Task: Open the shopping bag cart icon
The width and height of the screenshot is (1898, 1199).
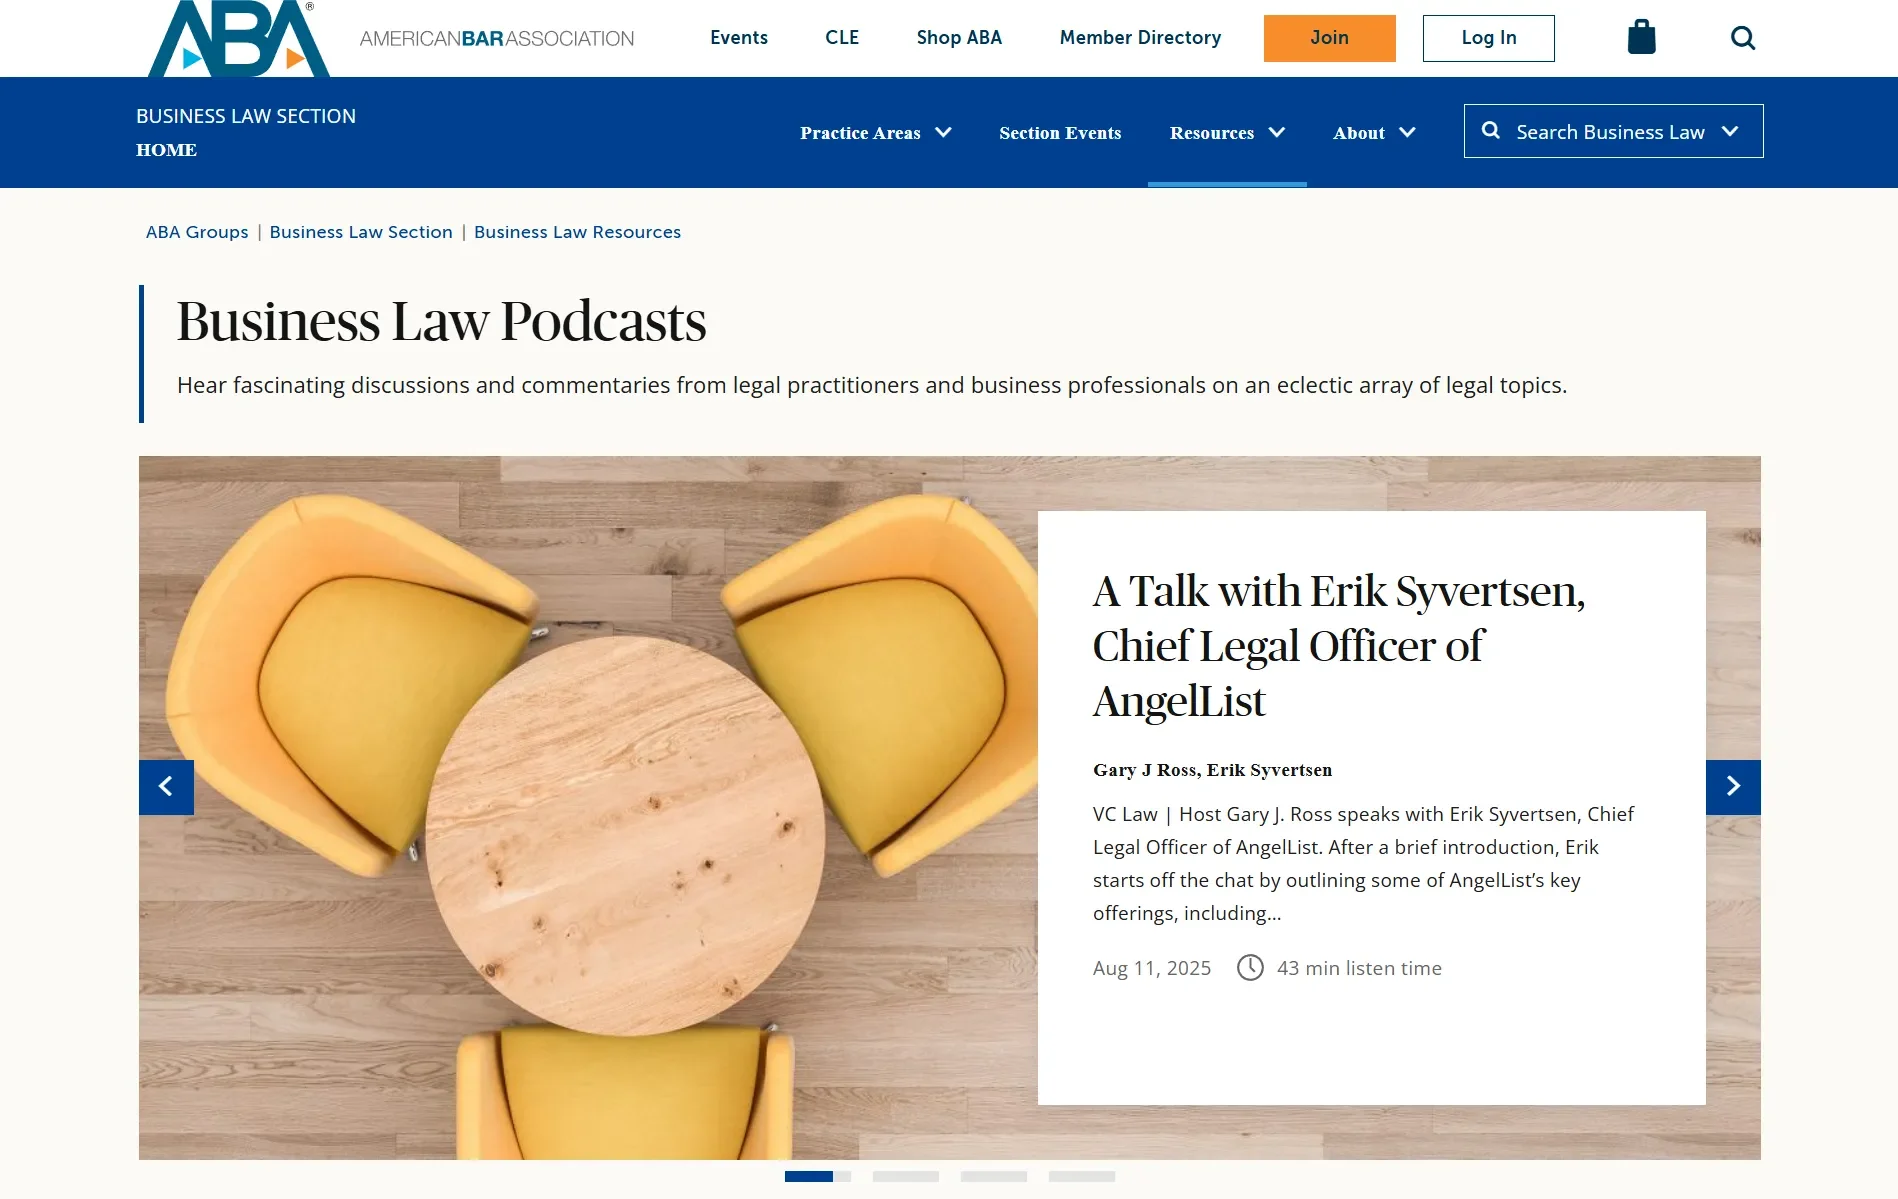Action: (x=1641, y=38)
